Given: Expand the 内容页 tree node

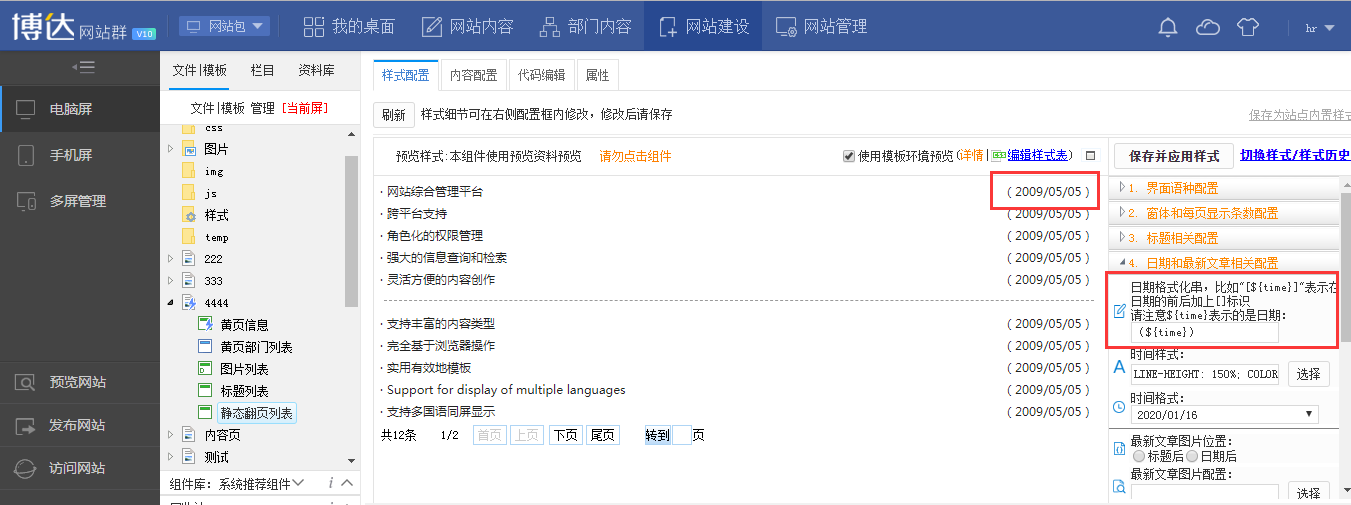Looking at the screenshot, I should tap(169, 435).
